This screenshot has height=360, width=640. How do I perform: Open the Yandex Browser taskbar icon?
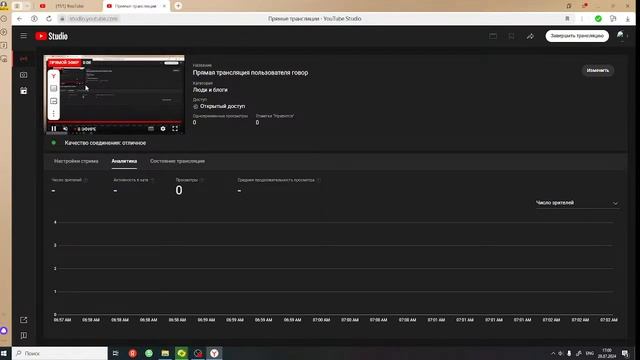click(214, 353)
